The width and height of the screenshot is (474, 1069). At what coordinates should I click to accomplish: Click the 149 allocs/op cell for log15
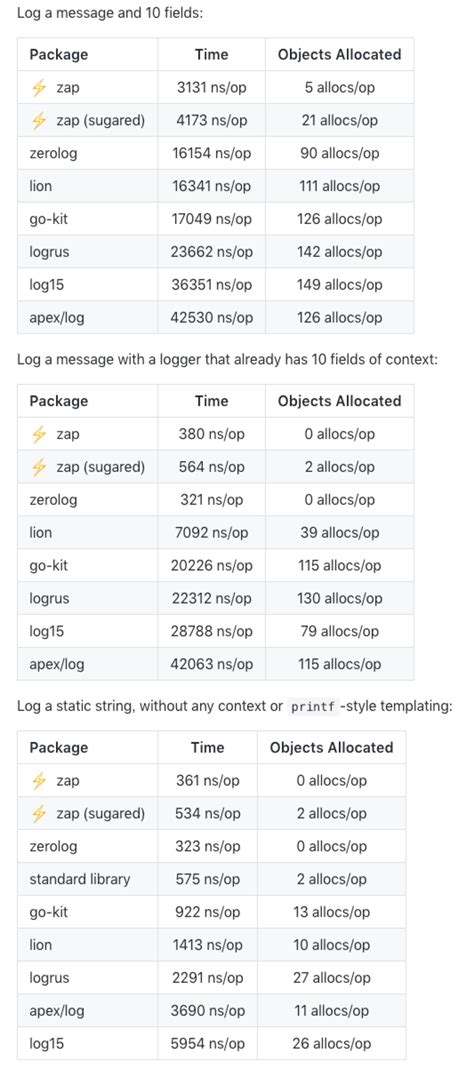[x=340, y=285]
